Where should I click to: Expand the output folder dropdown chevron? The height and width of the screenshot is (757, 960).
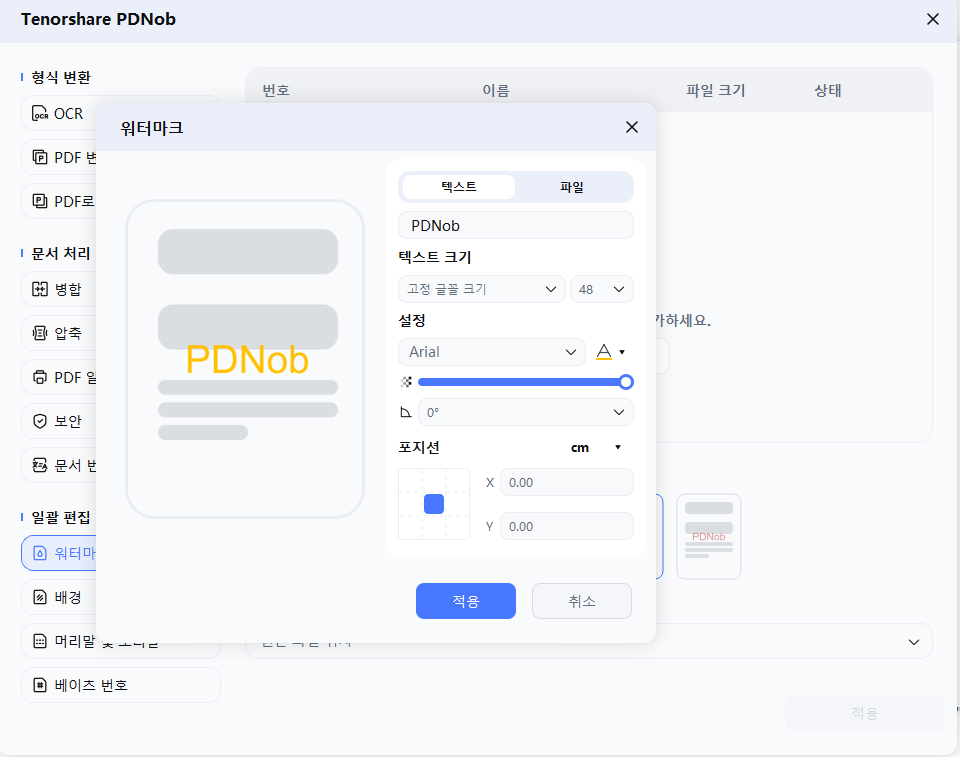tap(913, 642)
